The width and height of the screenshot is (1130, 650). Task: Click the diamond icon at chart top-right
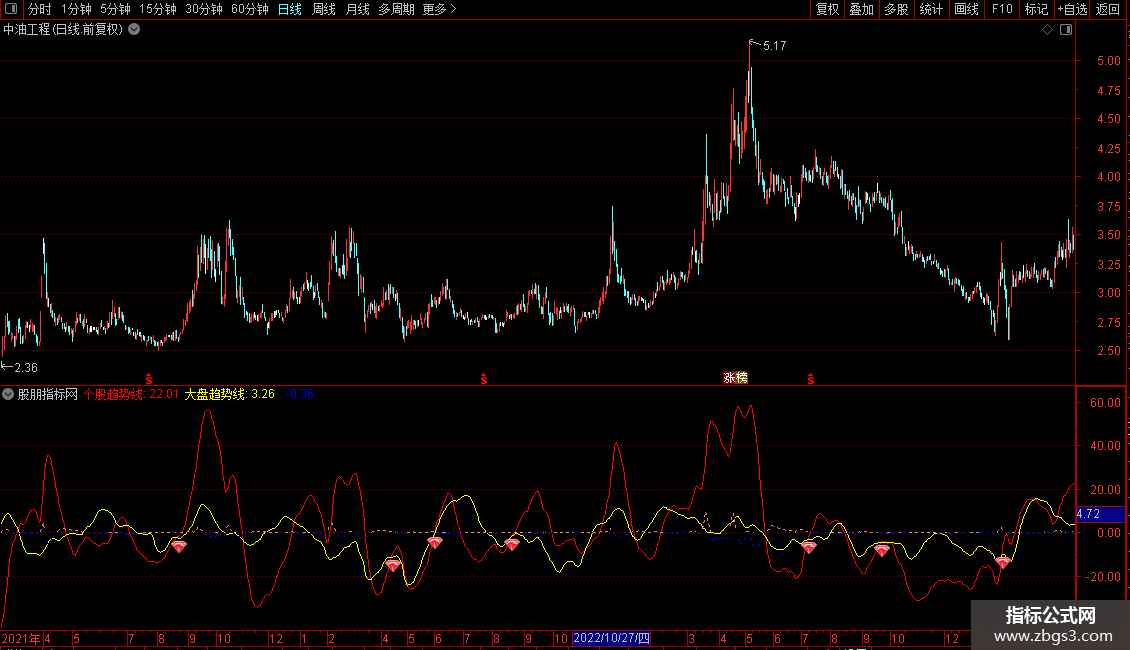pos(1047,30)
